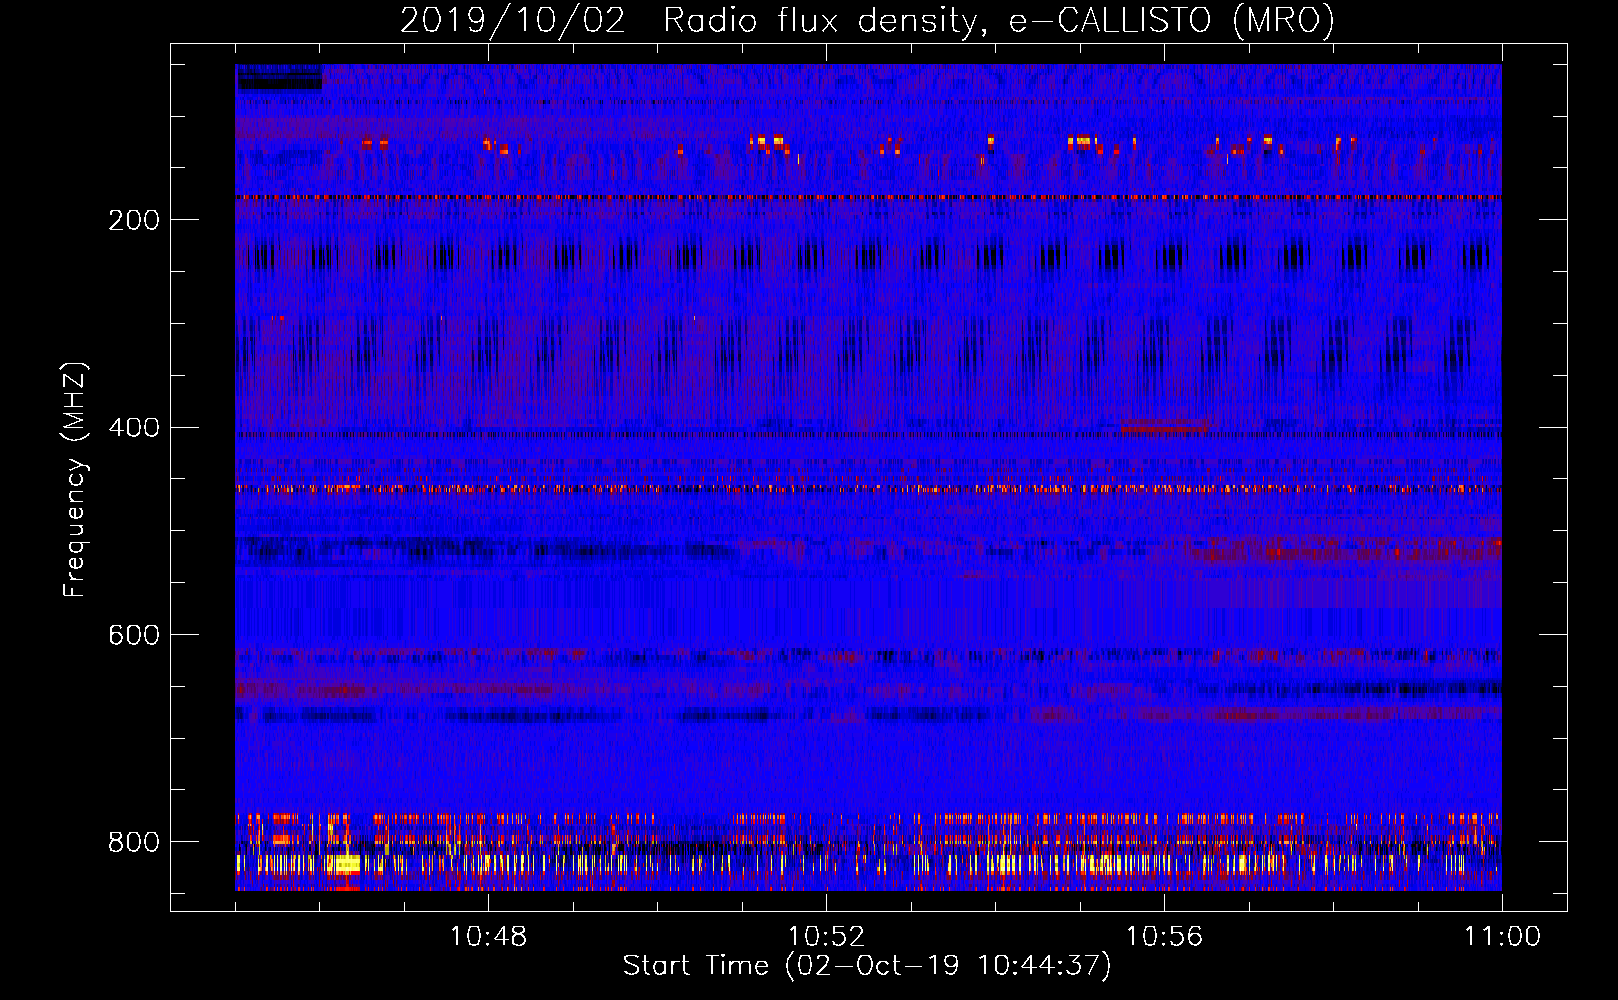The image size is (1618, 1000).
Task: Select the 400 frequency tick label
Action: click(x=134, y=428)
